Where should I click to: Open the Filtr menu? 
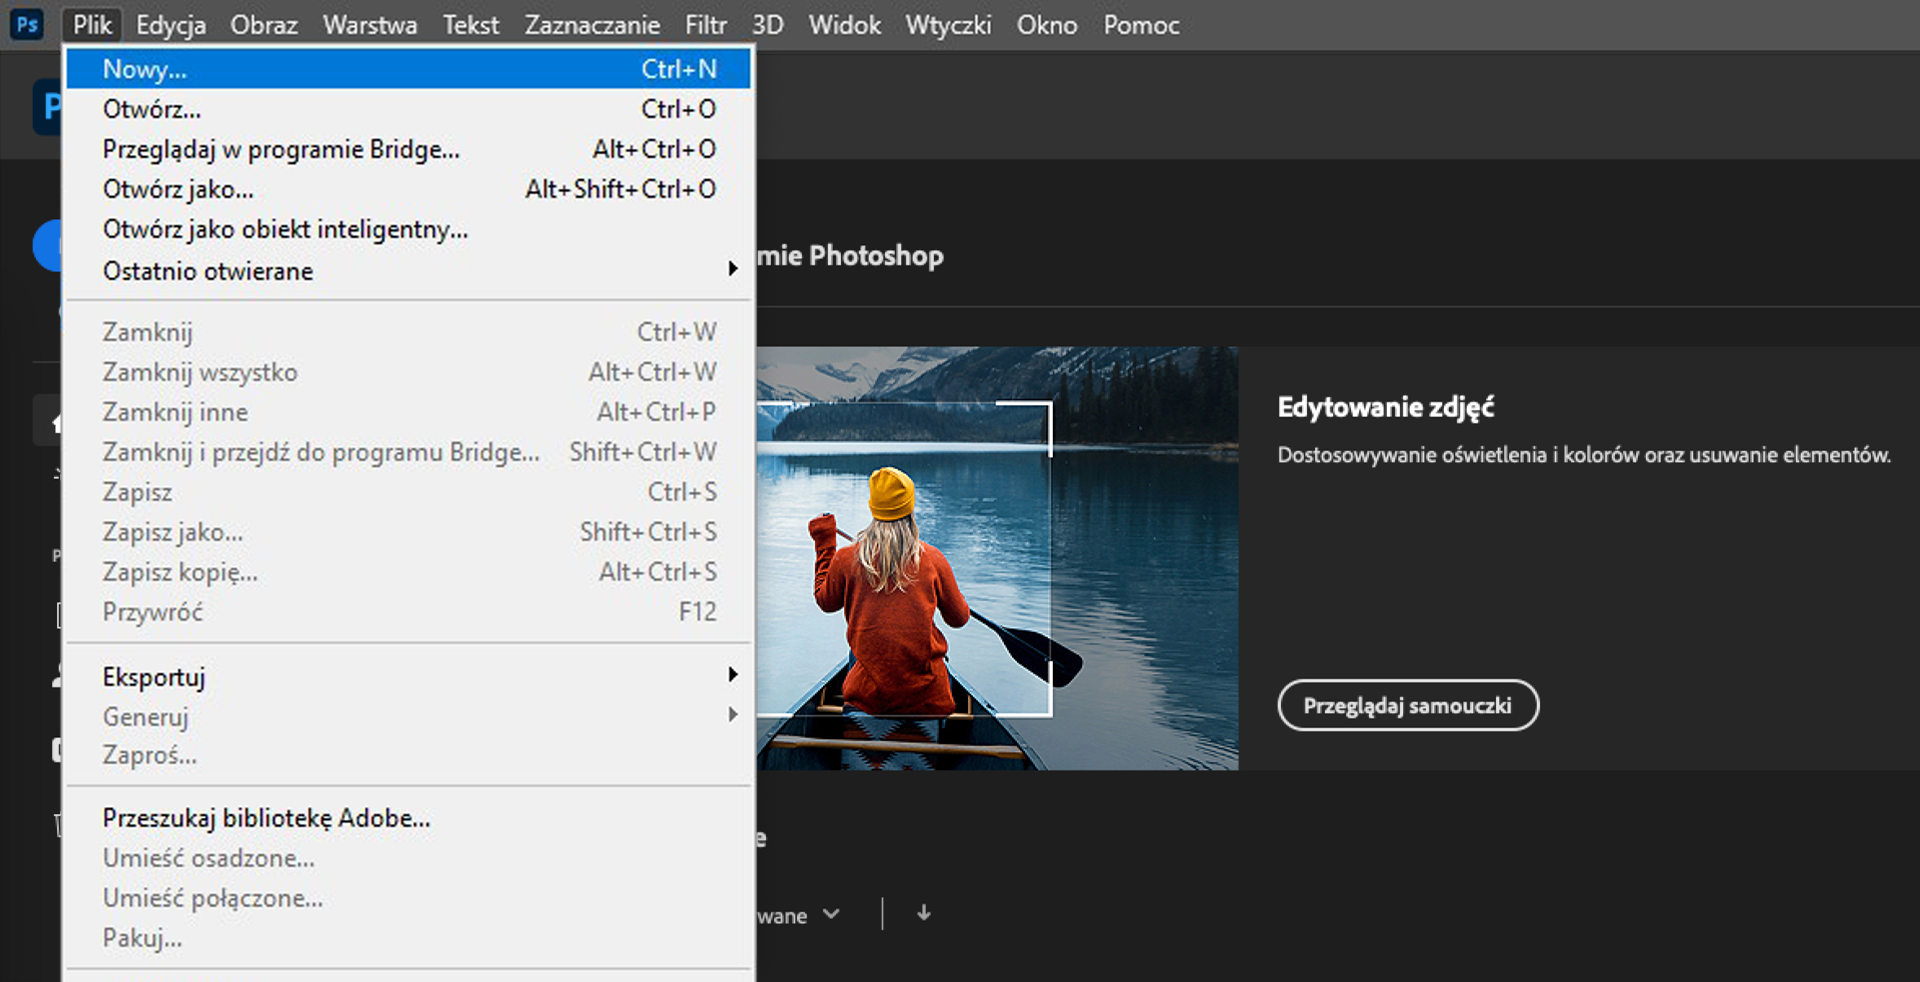[705, 25]
